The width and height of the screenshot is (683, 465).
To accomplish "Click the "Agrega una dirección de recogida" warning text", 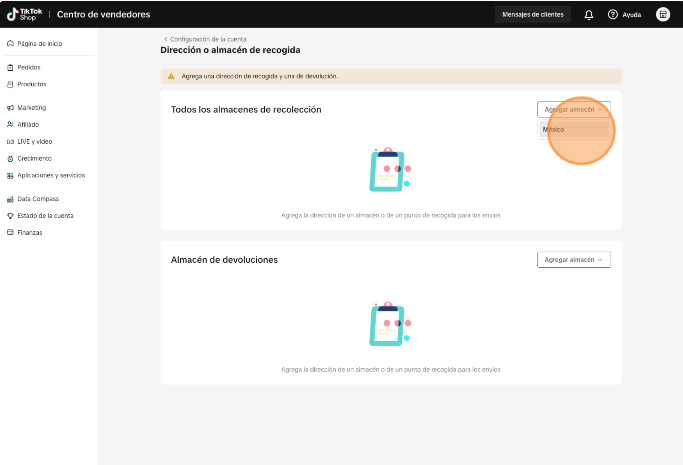I will [260, 76].
